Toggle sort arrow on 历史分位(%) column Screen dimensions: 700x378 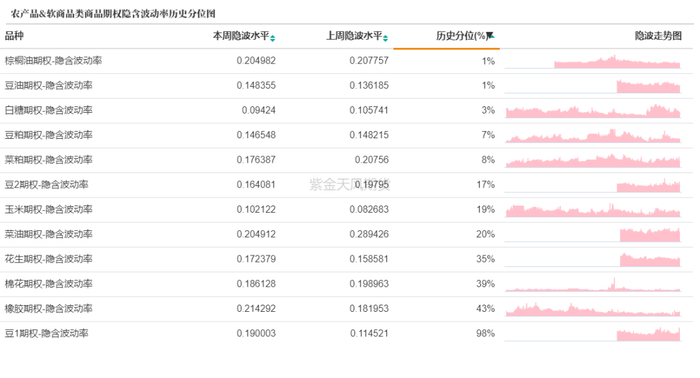pyautogui.click(x=491, y=36)
